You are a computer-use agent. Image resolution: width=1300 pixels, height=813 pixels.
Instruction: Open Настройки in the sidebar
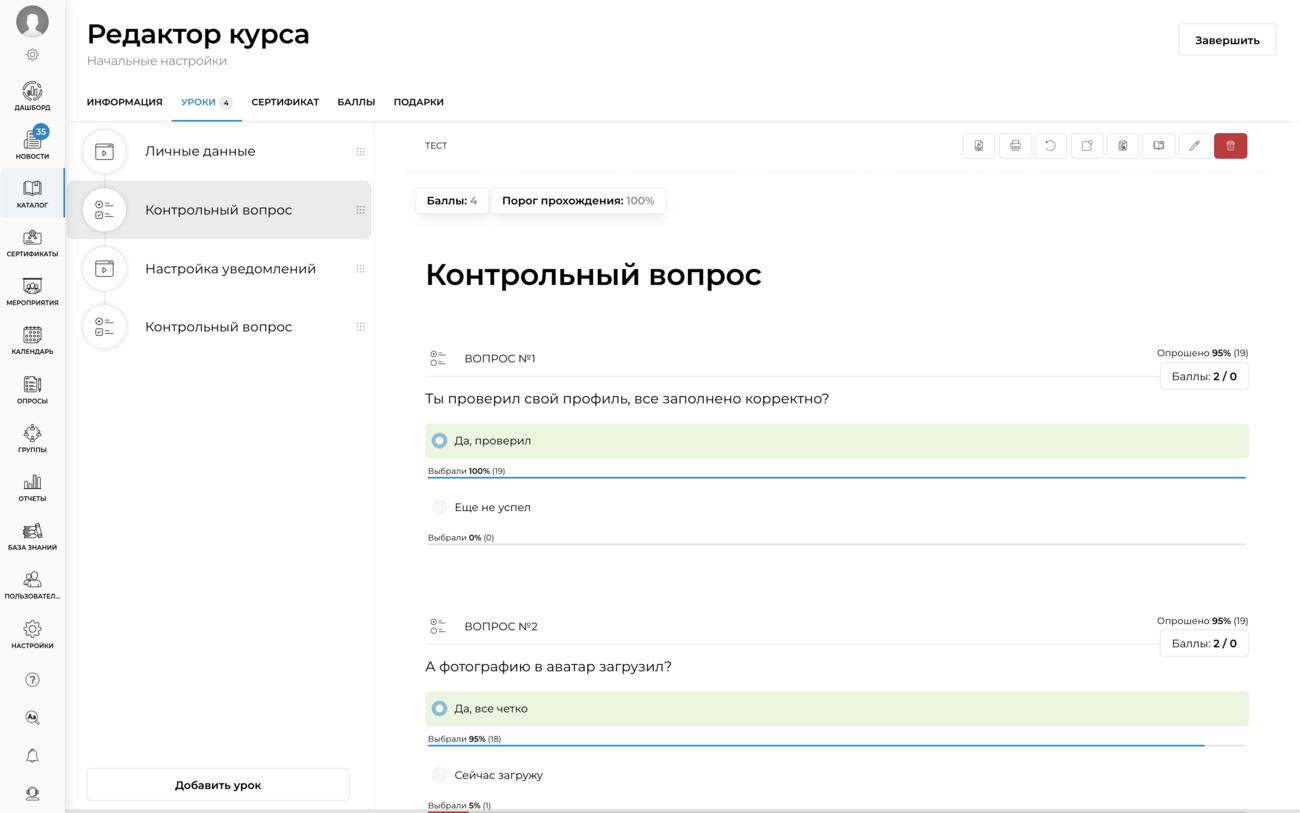32,635
